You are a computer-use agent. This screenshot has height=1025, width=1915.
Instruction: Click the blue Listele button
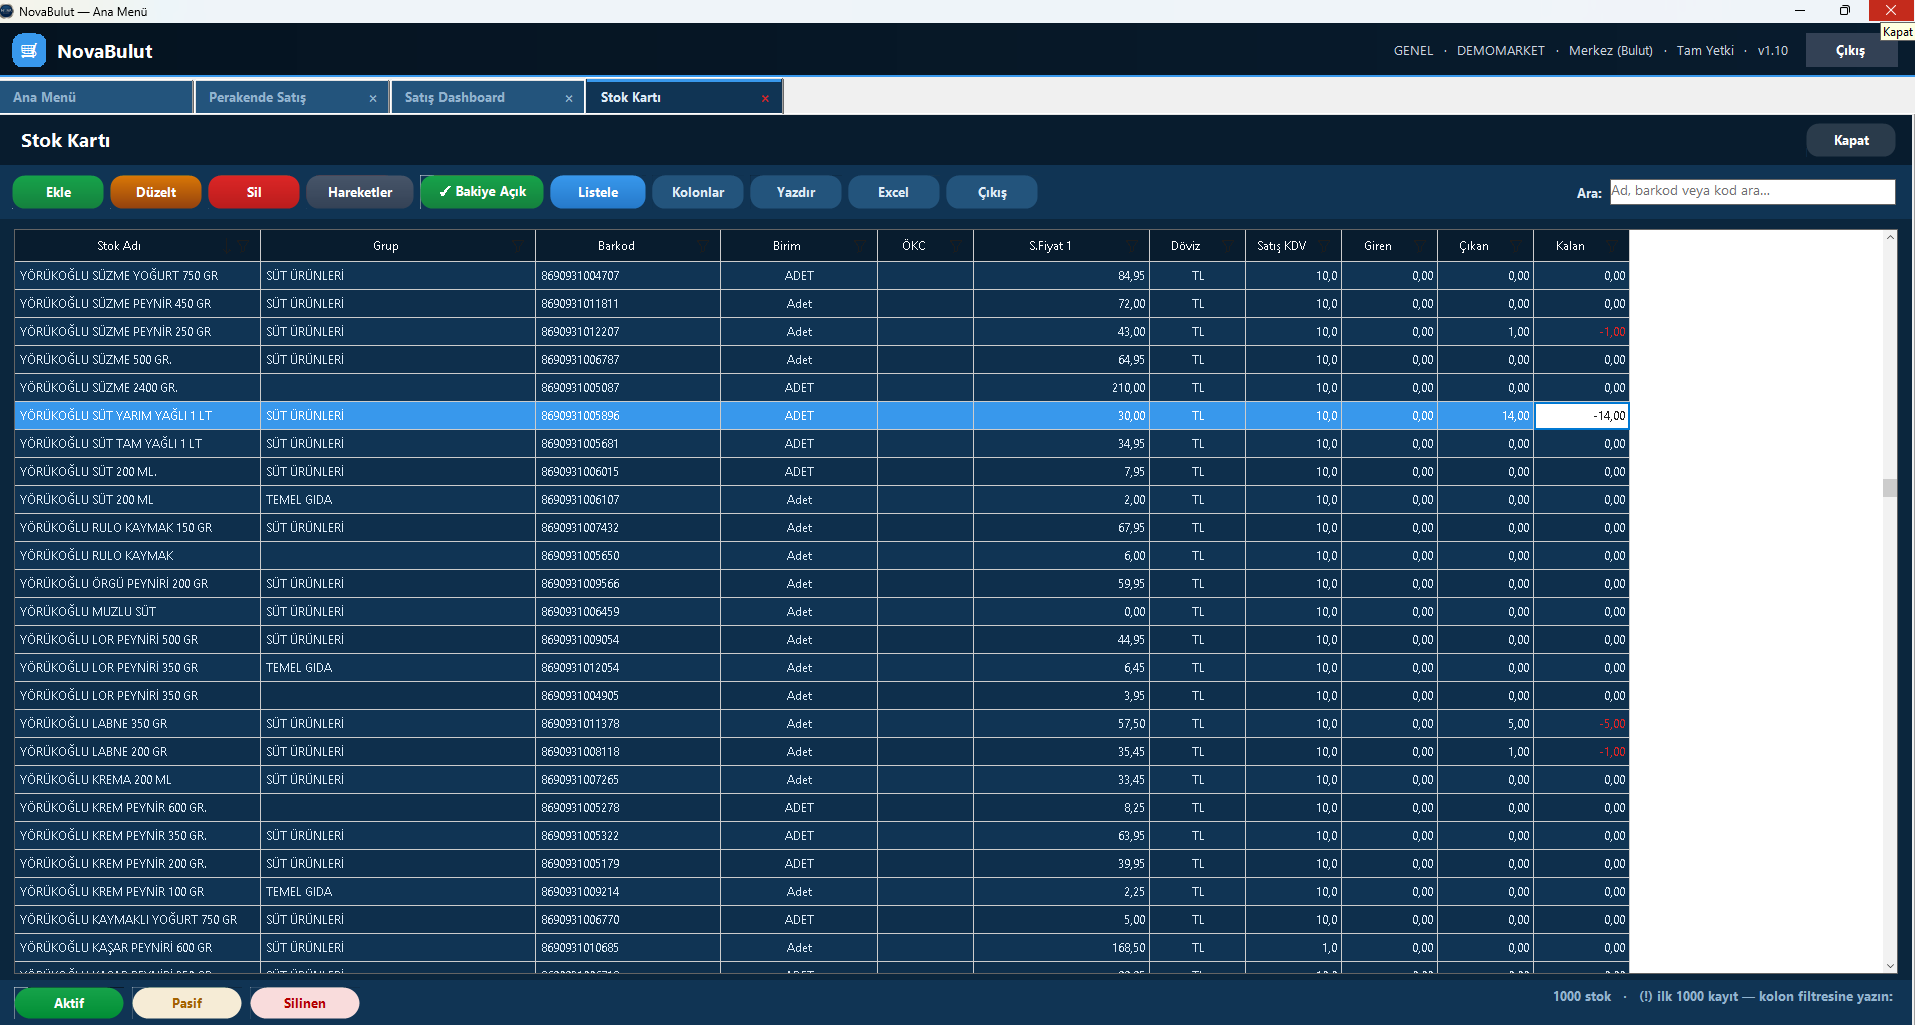(x=598, y=192)
